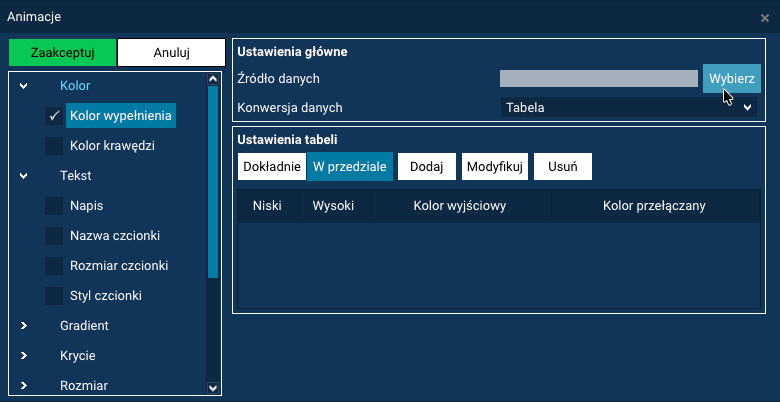Close the Animacje dialog window

tap(765, 17)
